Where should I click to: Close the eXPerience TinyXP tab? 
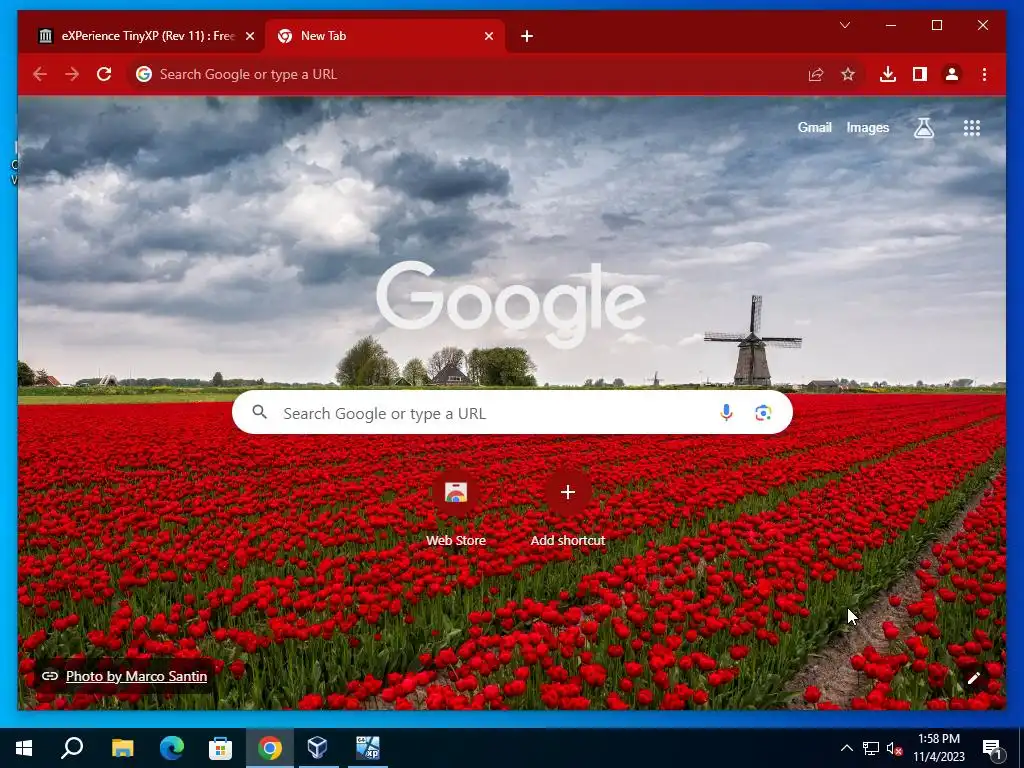point(249,36)
